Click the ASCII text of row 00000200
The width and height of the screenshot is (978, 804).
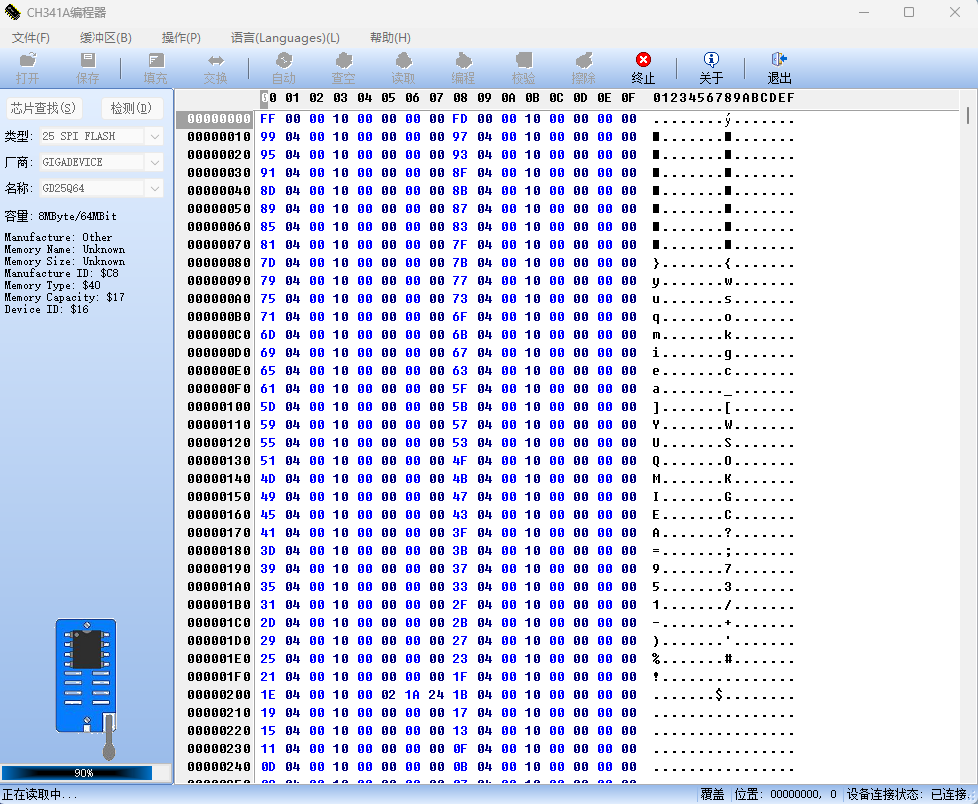724,695
